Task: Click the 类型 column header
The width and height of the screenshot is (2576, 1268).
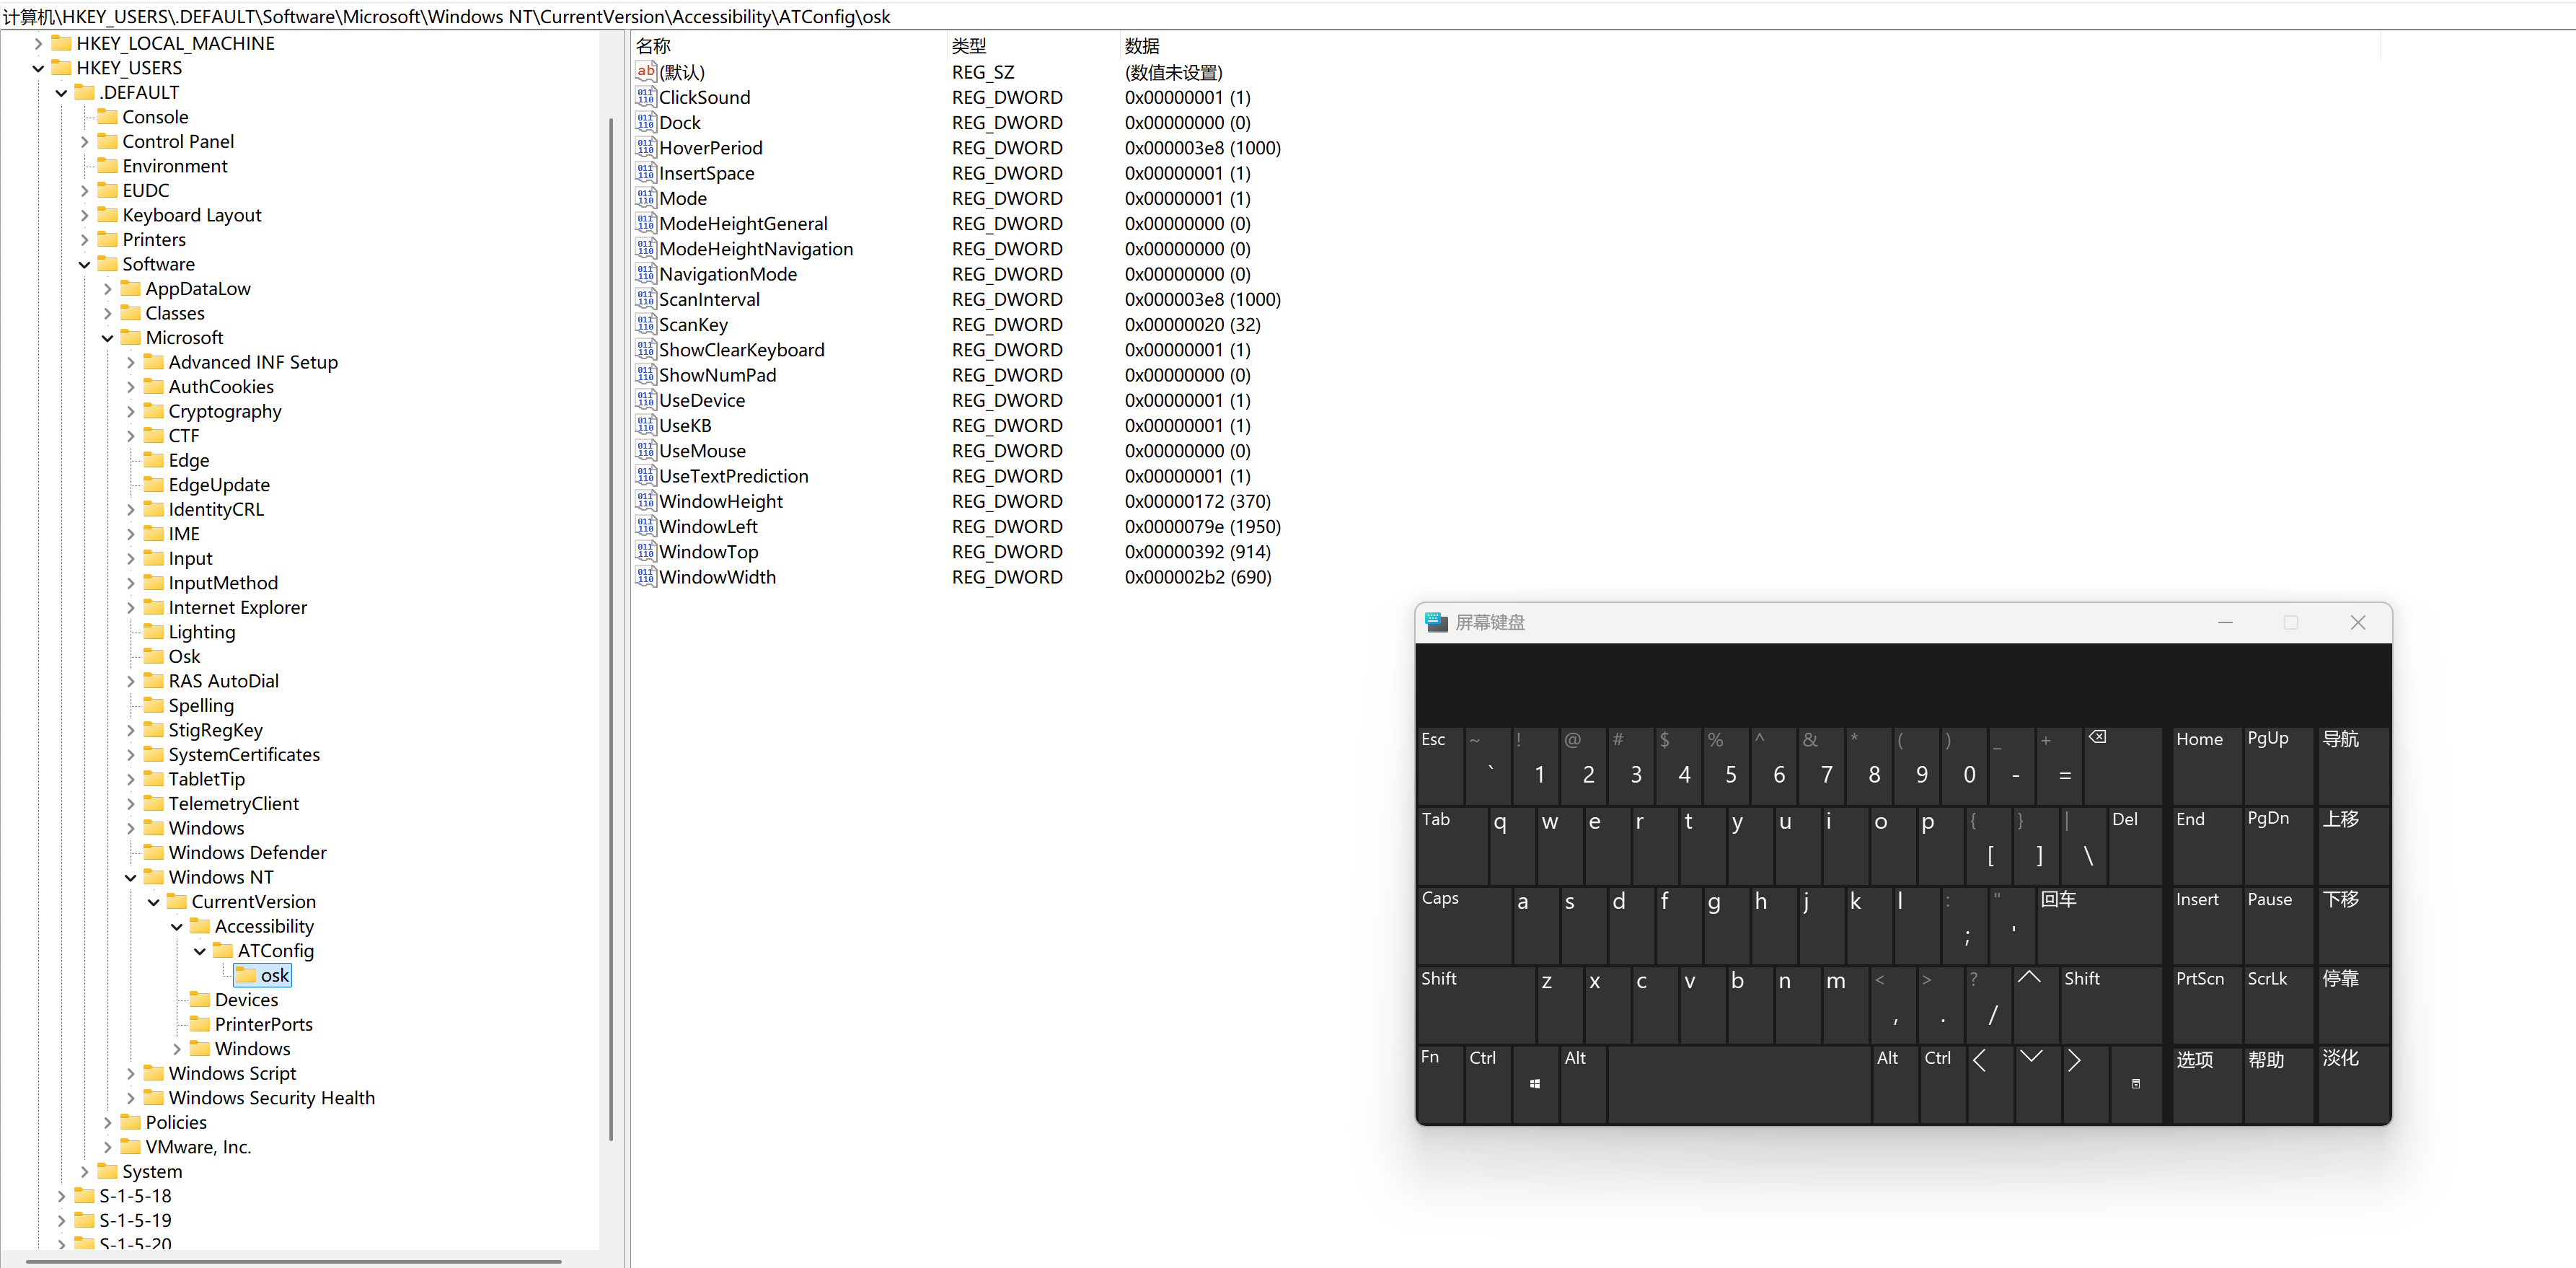Action: tap(968, 46)
